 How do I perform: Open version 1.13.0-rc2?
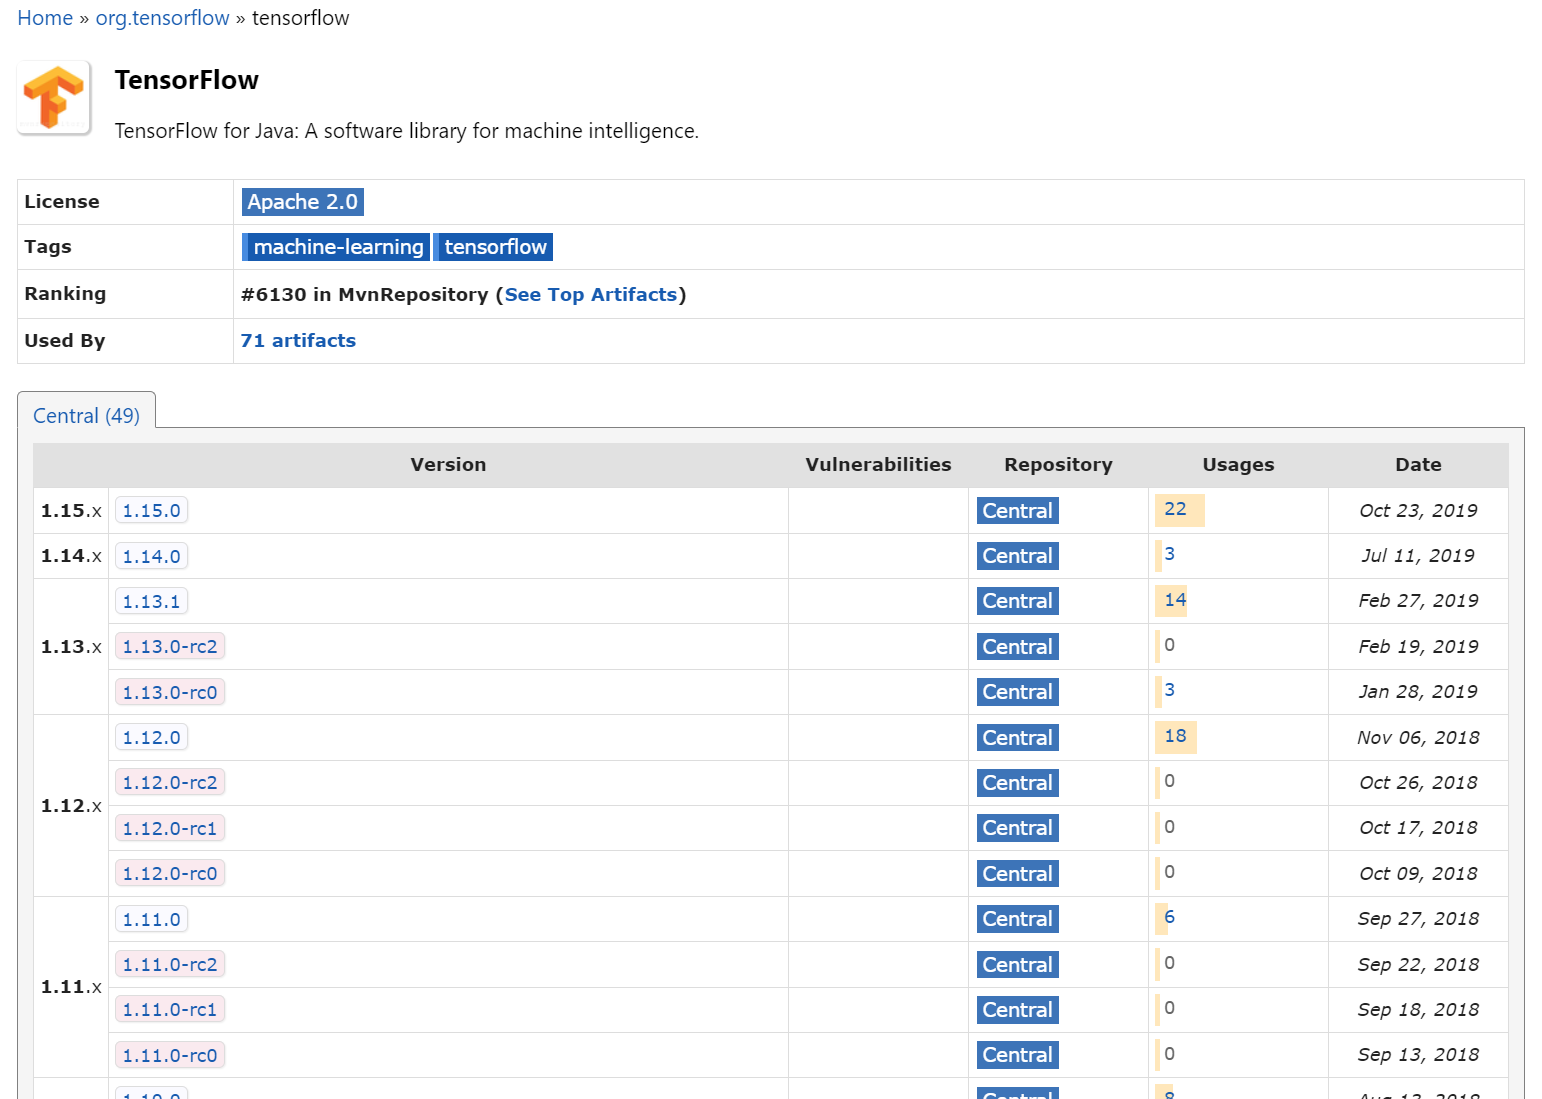point(170,647)
